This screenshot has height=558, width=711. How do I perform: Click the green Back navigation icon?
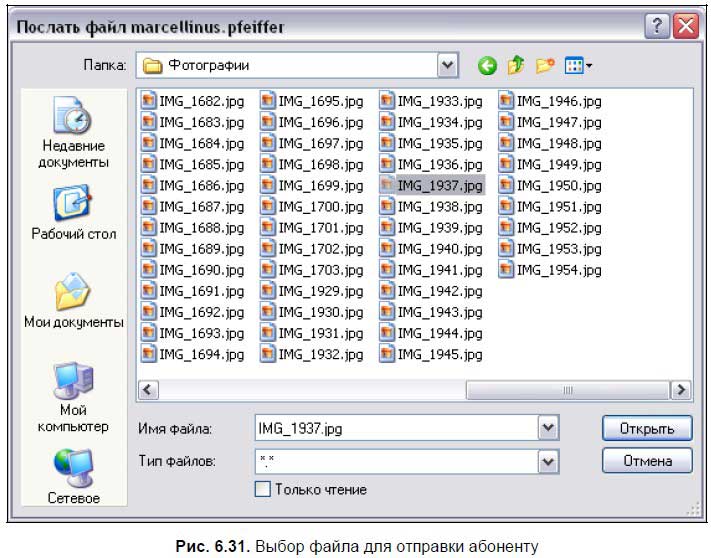[x=487, y=66]
